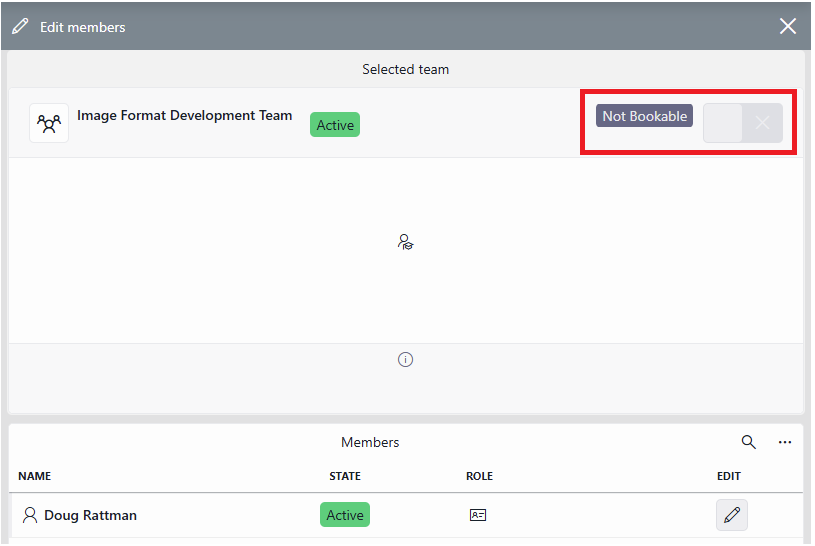Click the info circle icon
The image size is (815, 546).
405,359
